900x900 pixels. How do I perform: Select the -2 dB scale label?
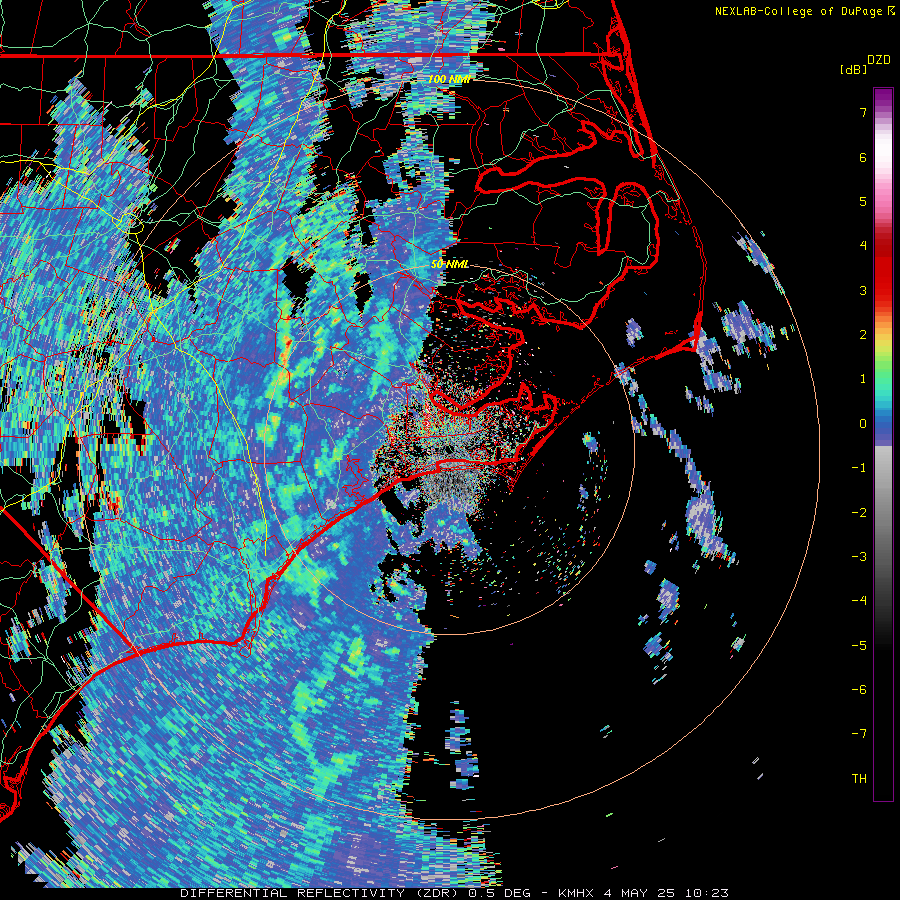tap(859, 513)
